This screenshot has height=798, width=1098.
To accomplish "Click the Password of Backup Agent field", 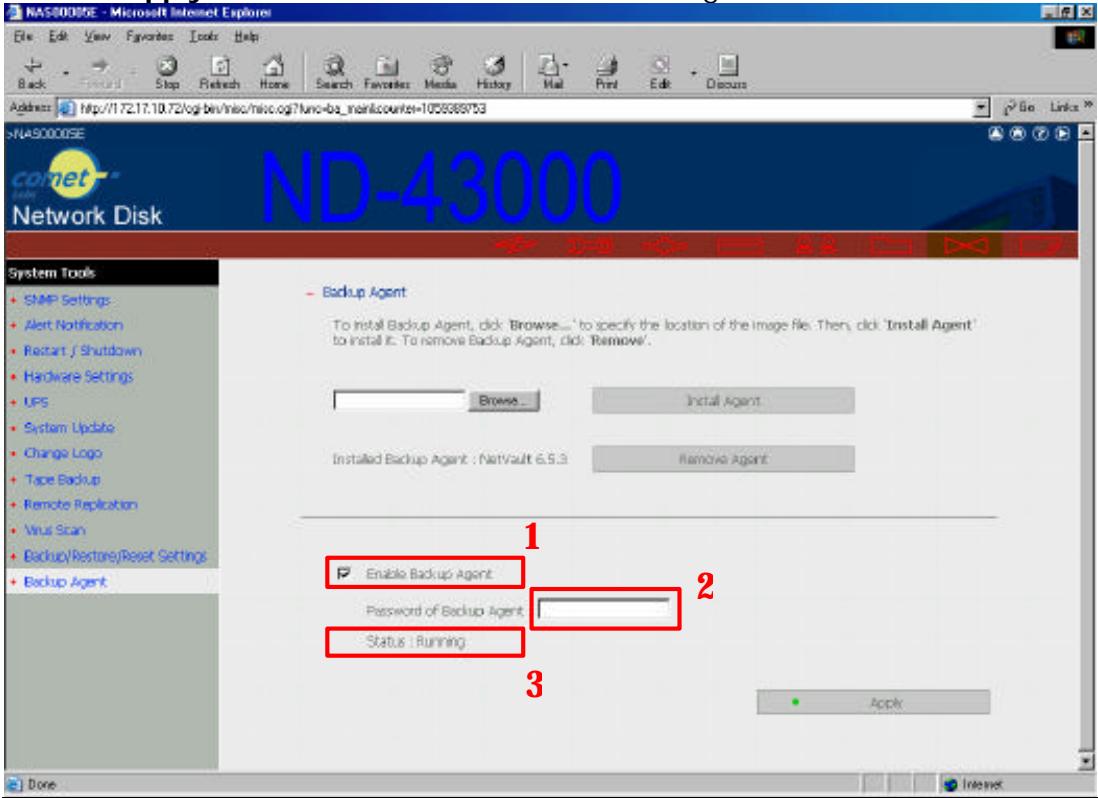I will click(x=604, y=610).
